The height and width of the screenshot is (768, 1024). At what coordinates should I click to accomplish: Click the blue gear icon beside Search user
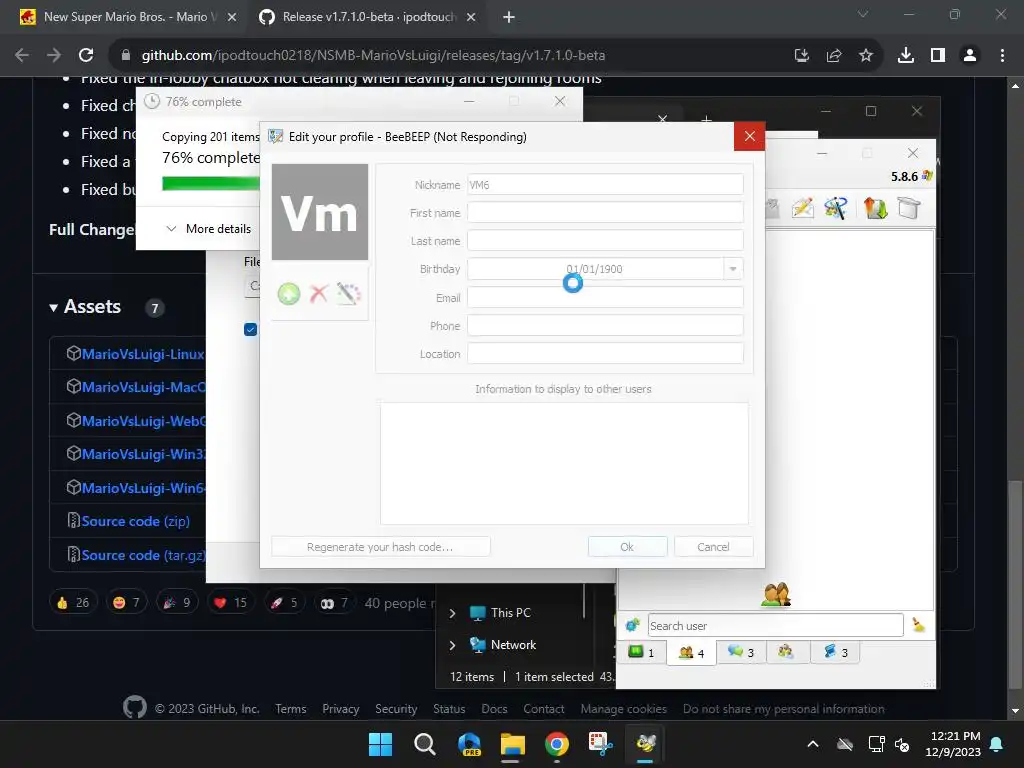click(x=632, y=625)
